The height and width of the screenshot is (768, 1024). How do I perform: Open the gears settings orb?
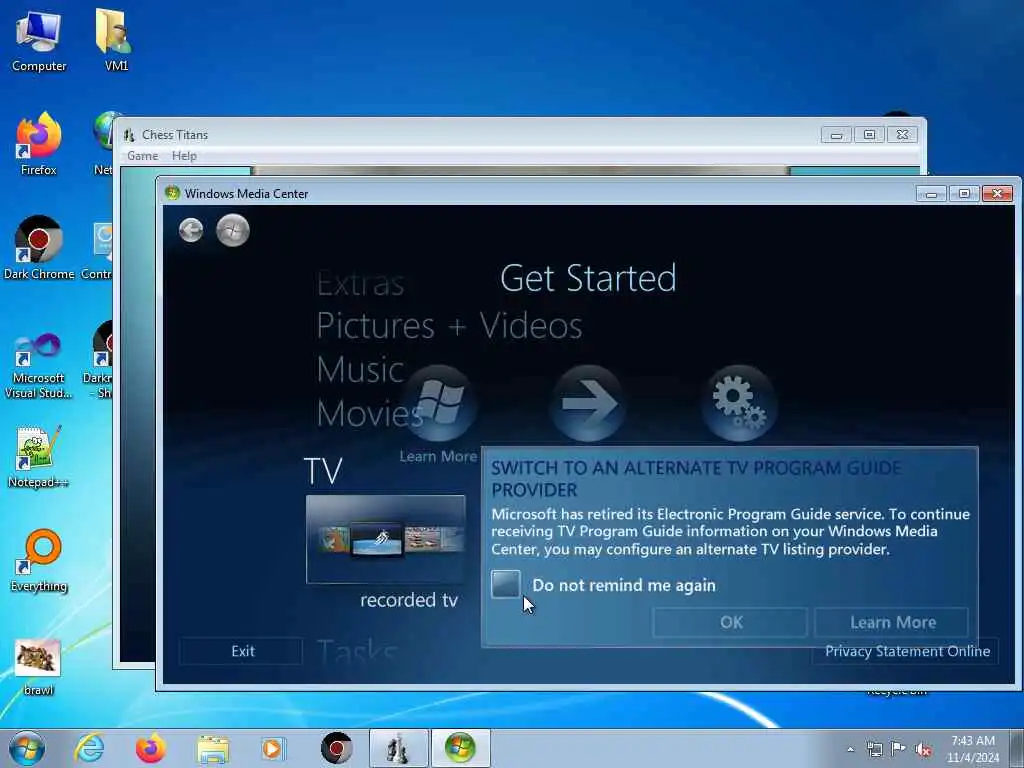click(x=739, y=403)
